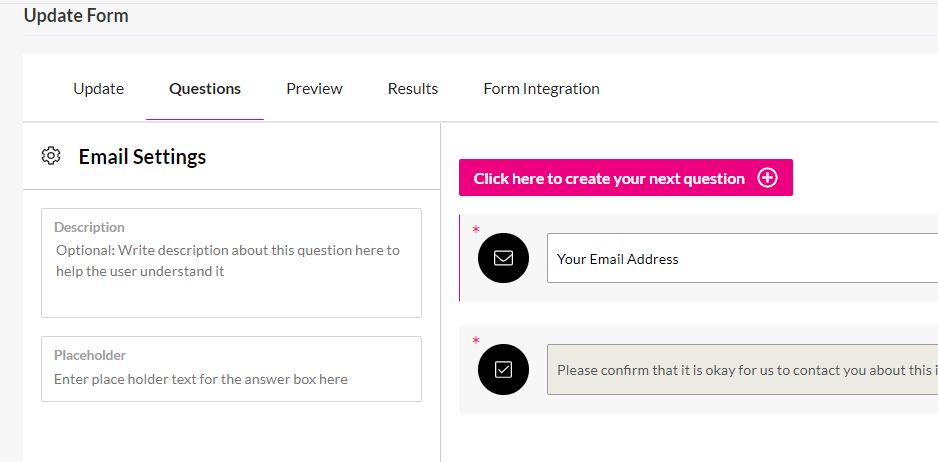The width and height of the screenshot is (938, 462).
Task: Click the Update Form page title
Action: pyautogui.click(x=76, y=16)
